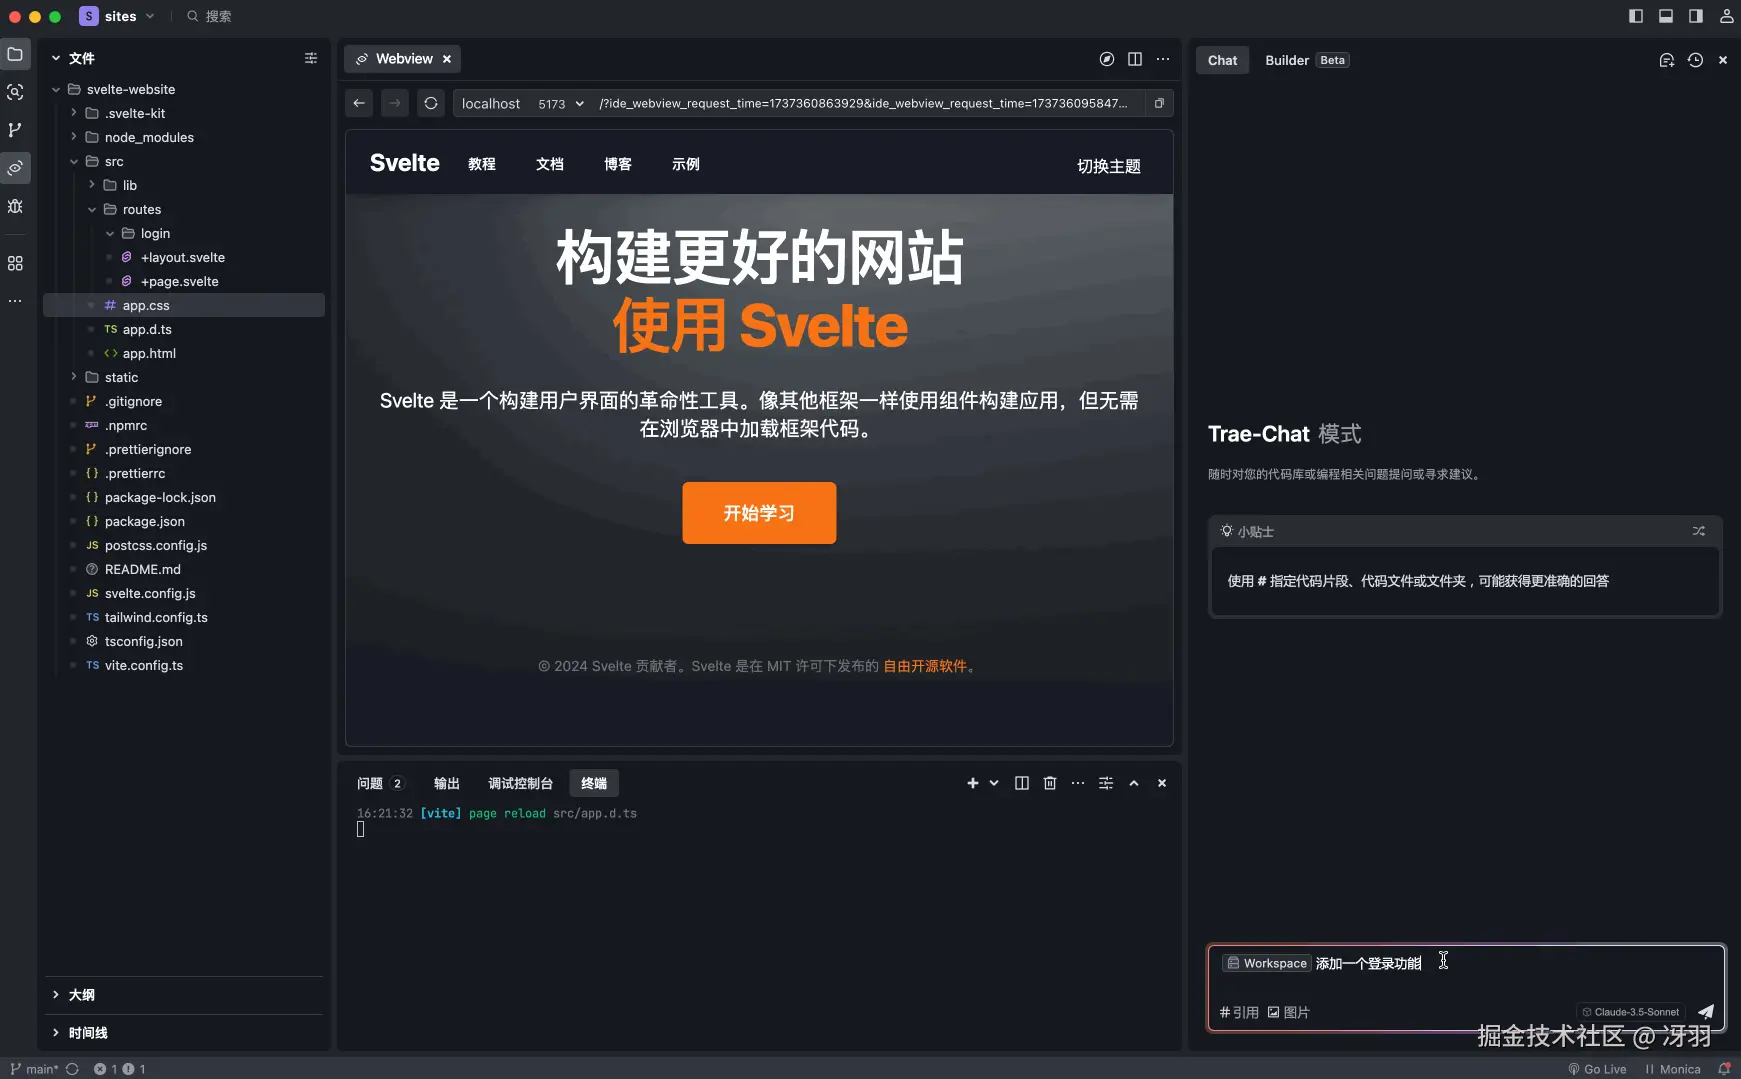1741x1079 pixels.
Task: Split the Webview editor pane
Action: (1135, 59)
